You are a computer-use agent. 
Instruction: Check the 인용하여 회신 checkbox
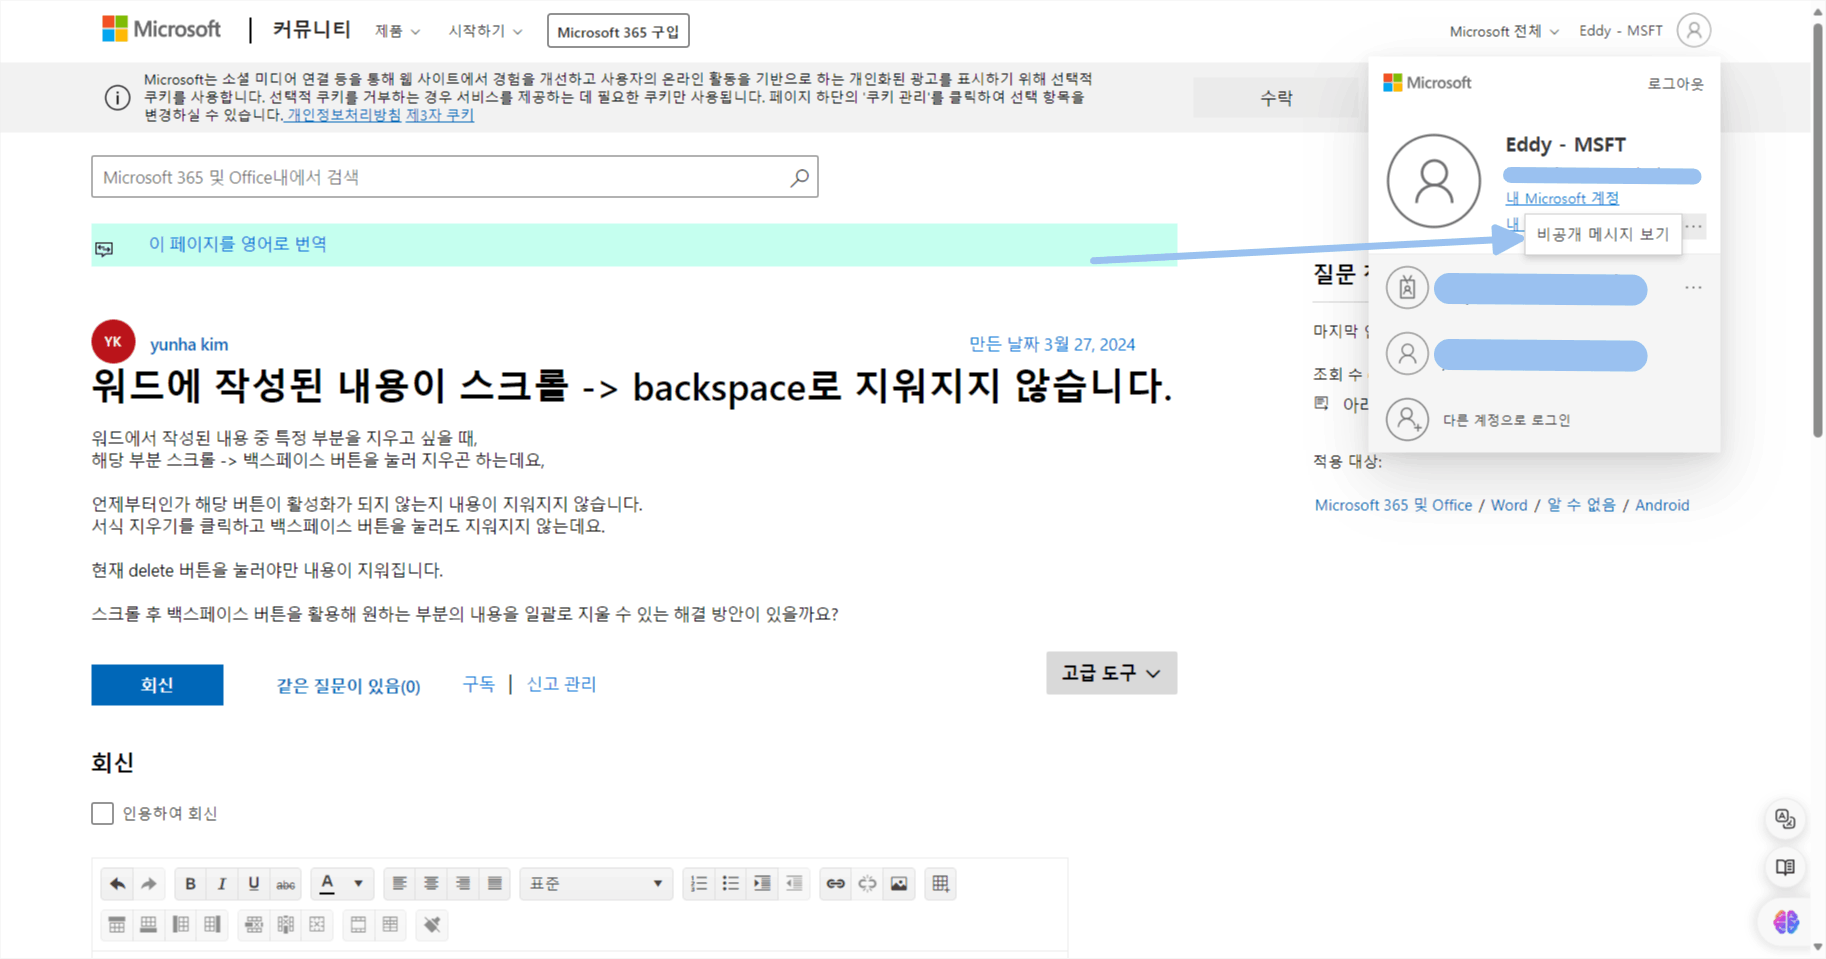102,814
